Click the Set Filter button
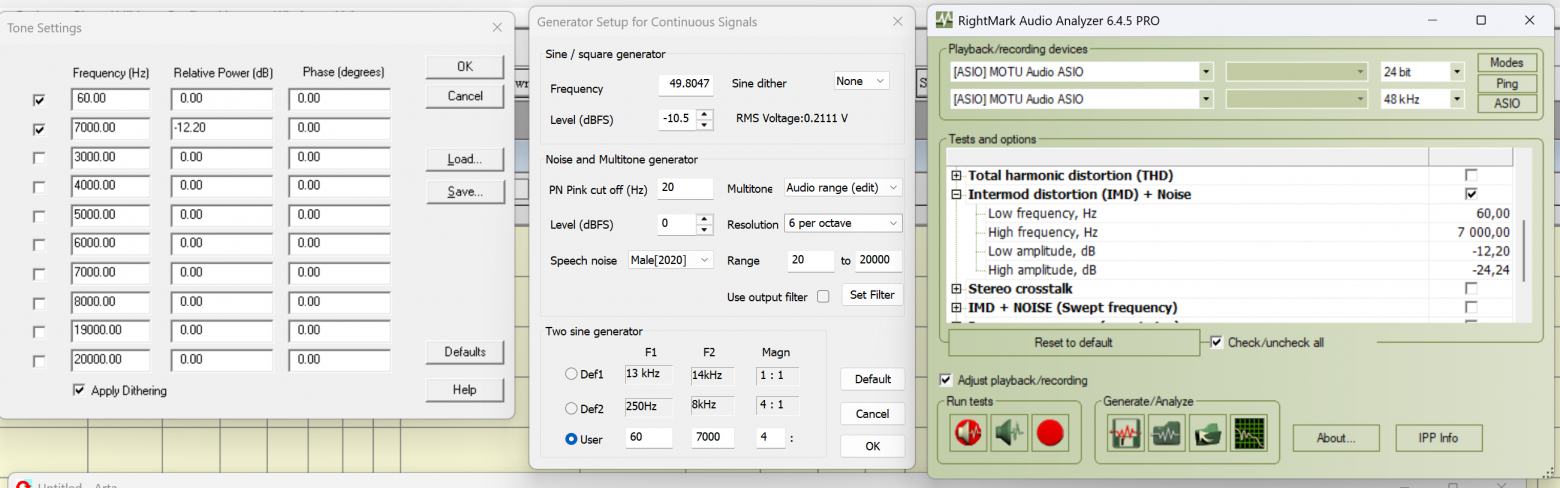 [872, 295]
